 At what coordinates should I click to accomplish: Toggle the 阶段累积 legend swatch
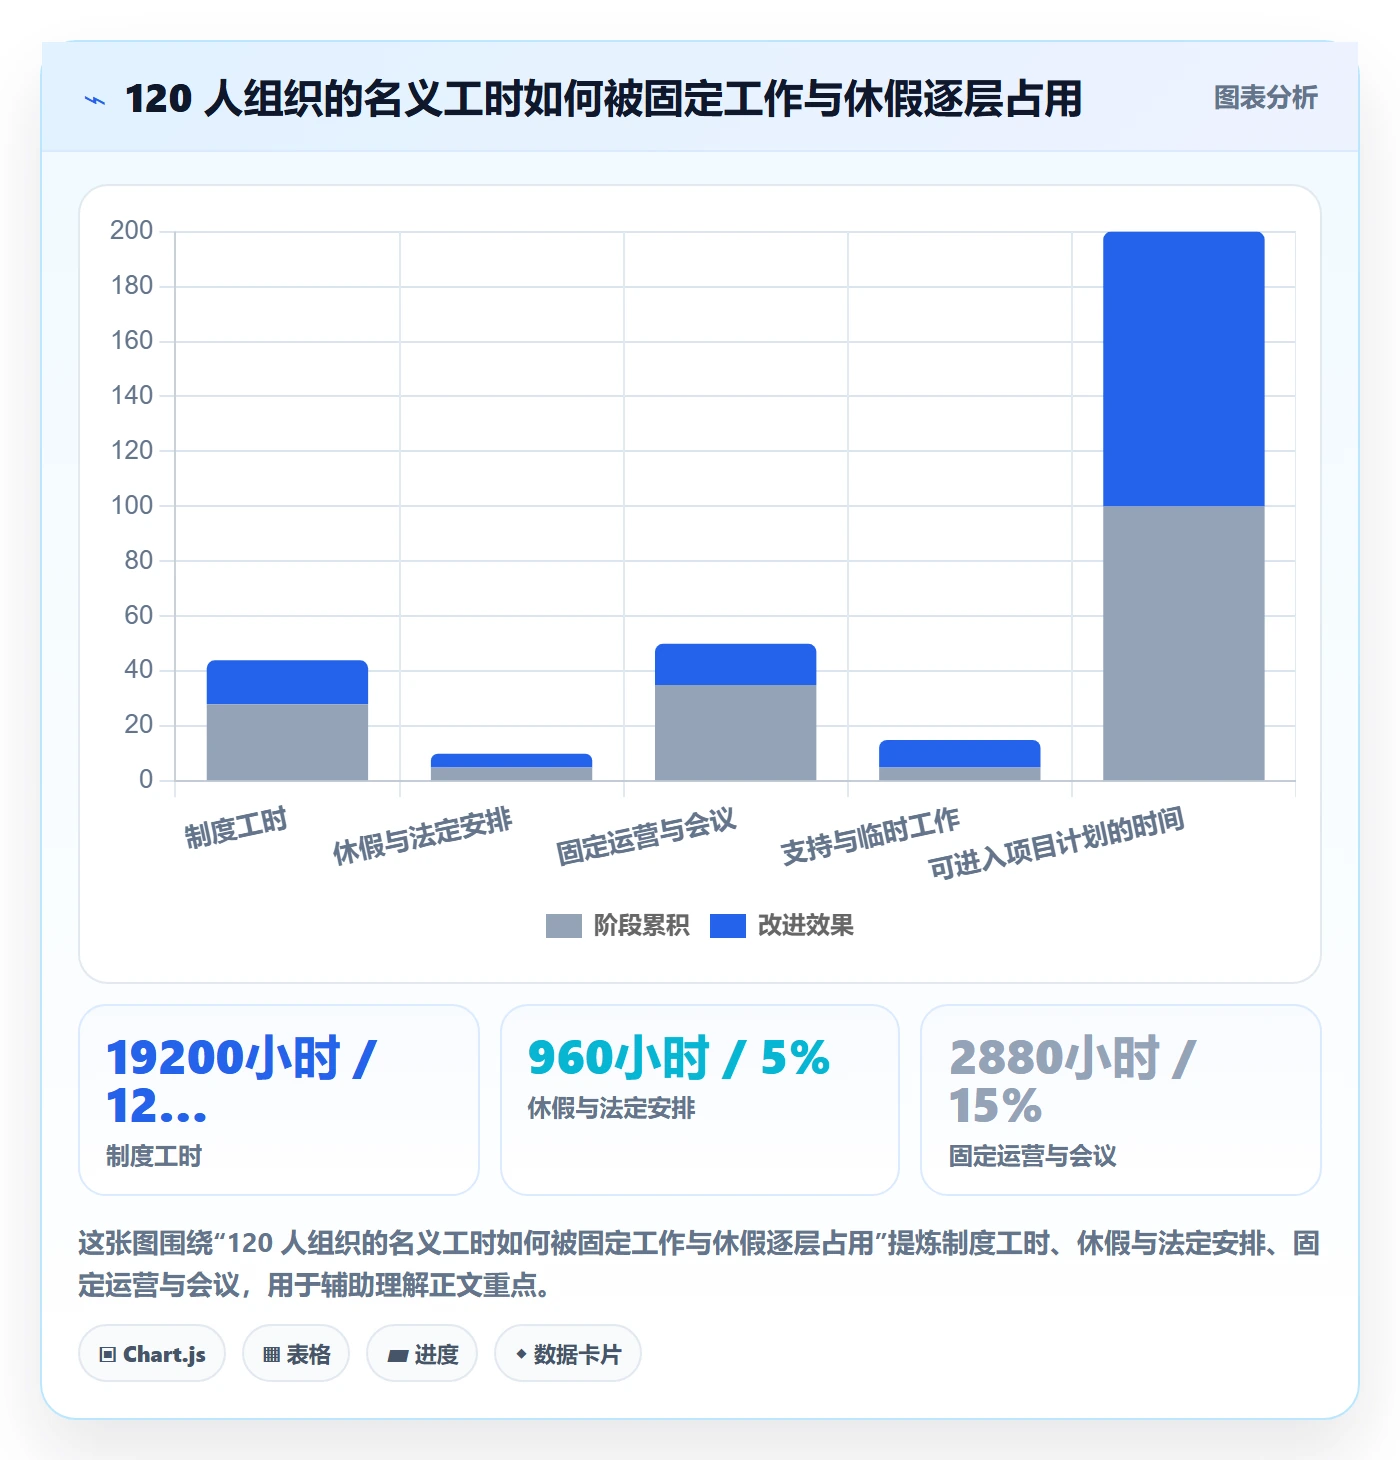(563, 926)
